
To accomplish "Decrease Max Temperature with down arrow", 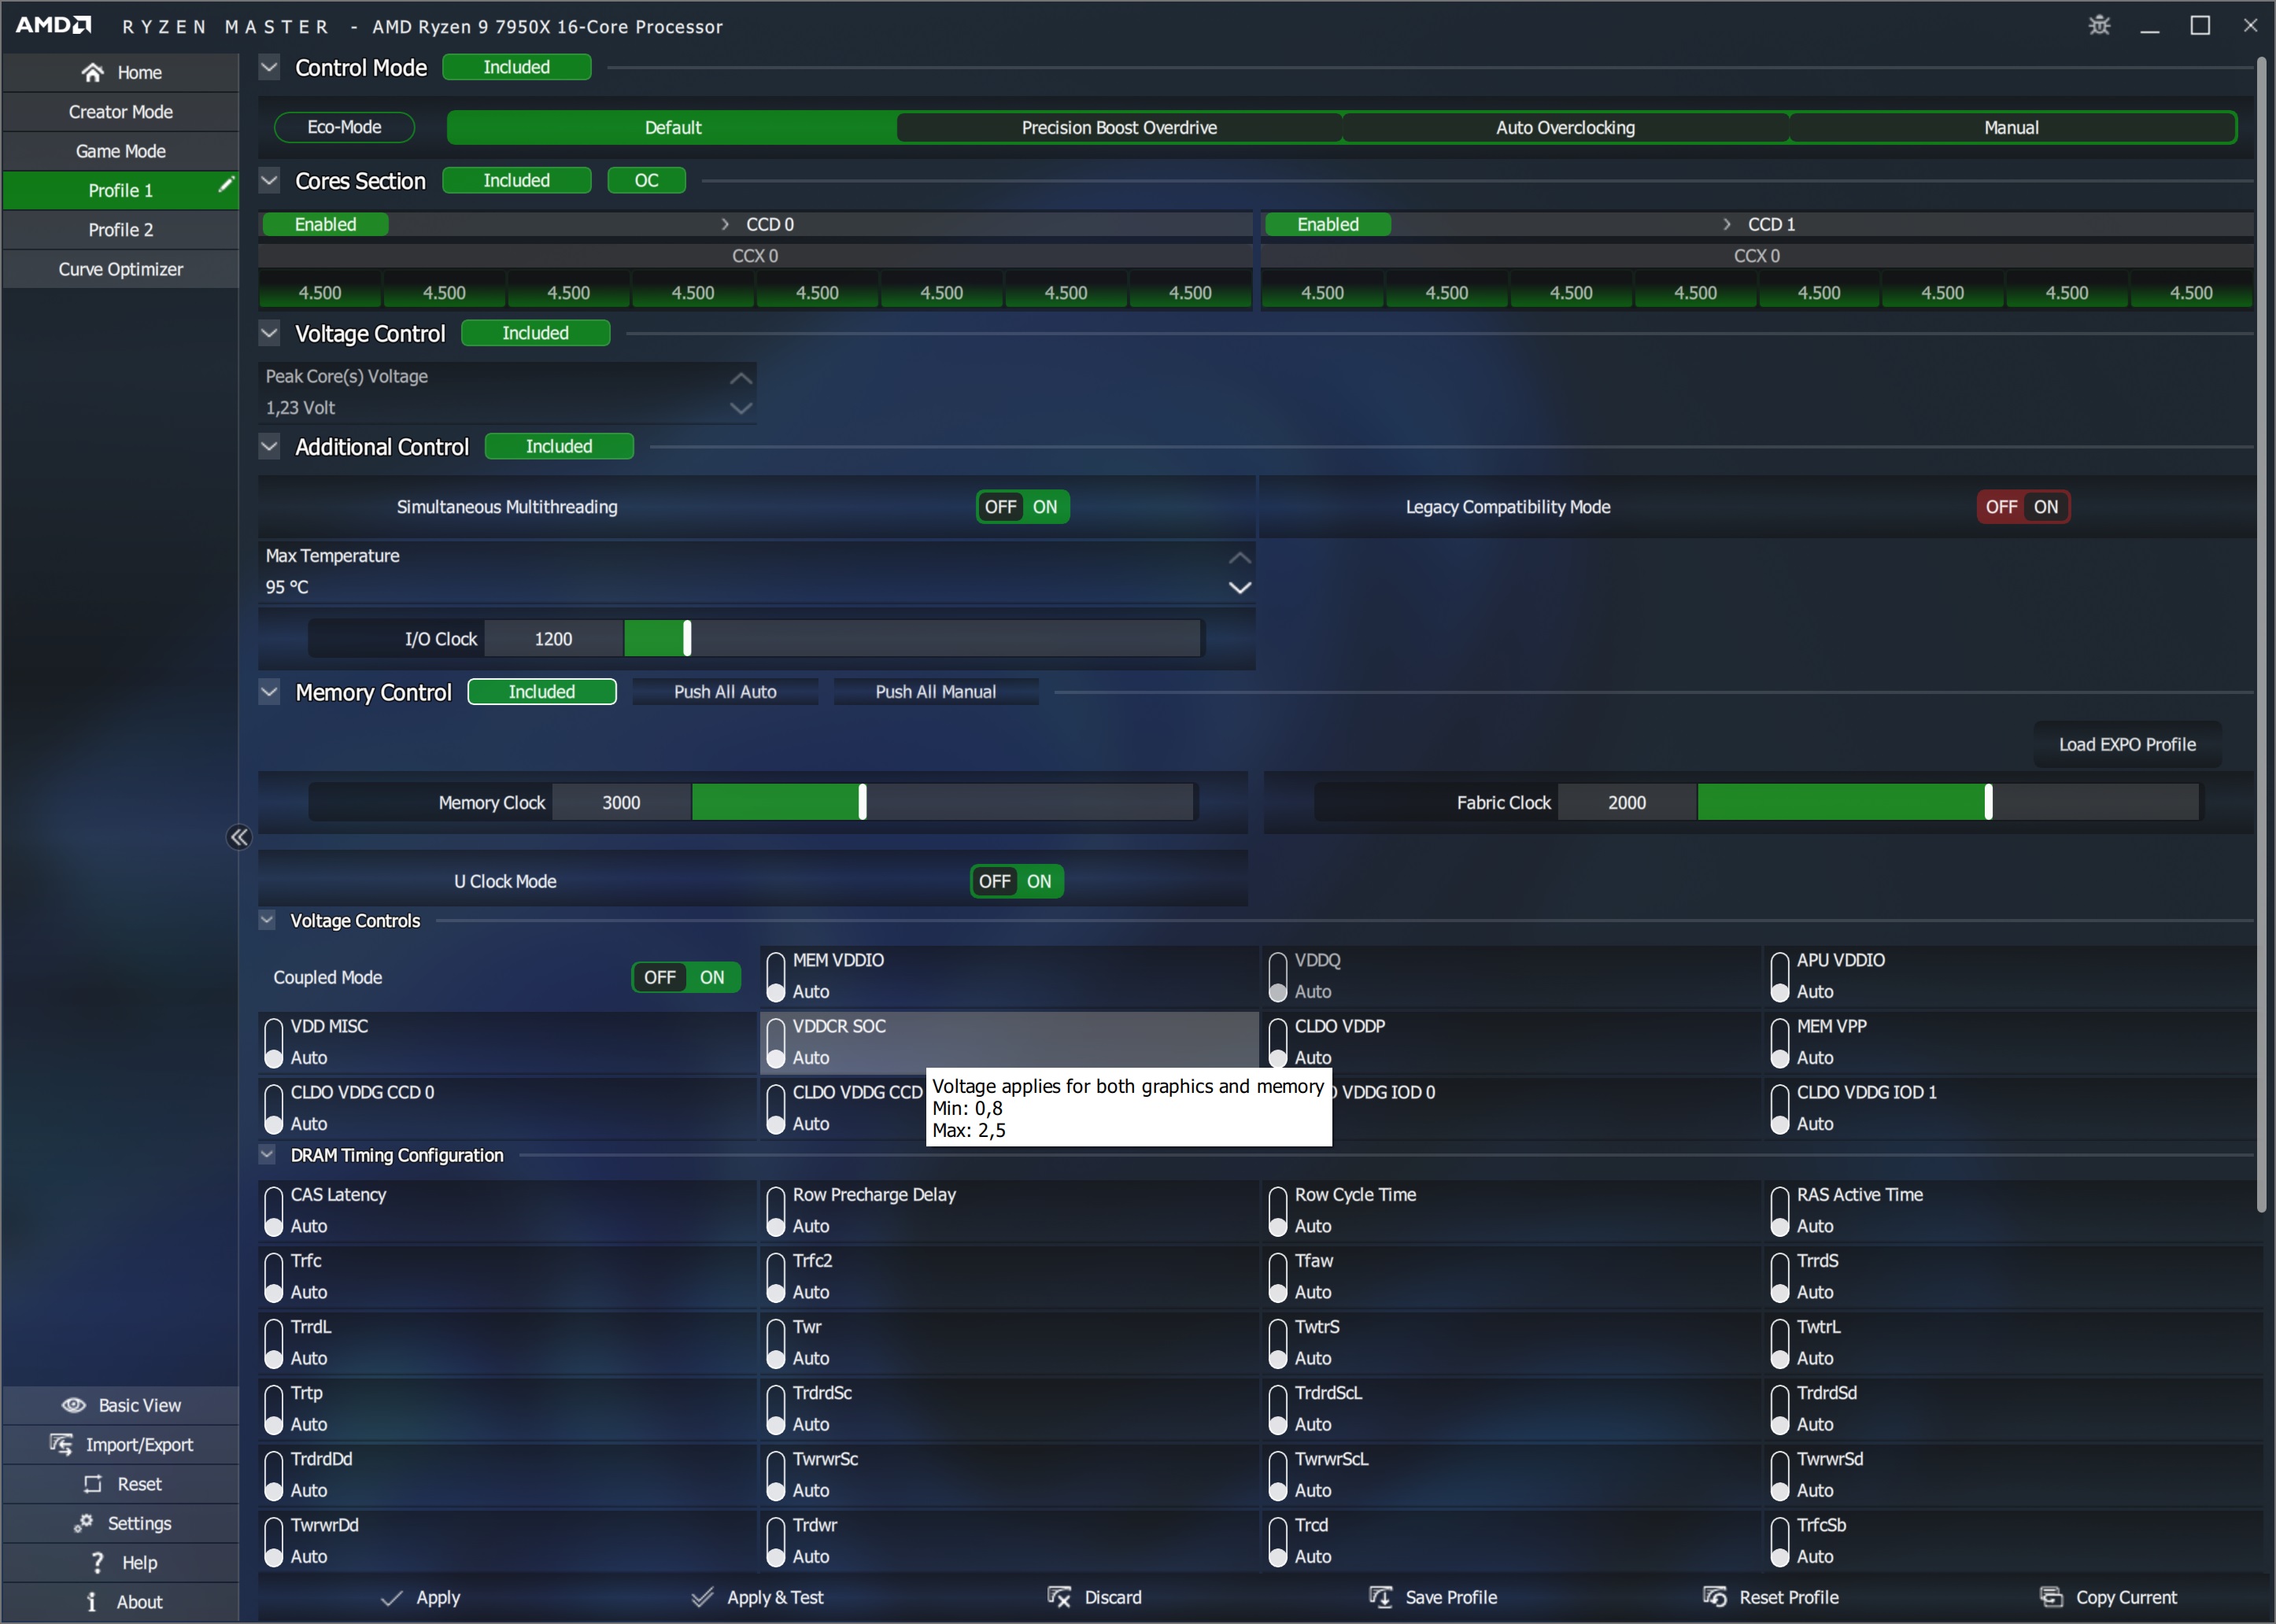I will (x=1239, y=588).
